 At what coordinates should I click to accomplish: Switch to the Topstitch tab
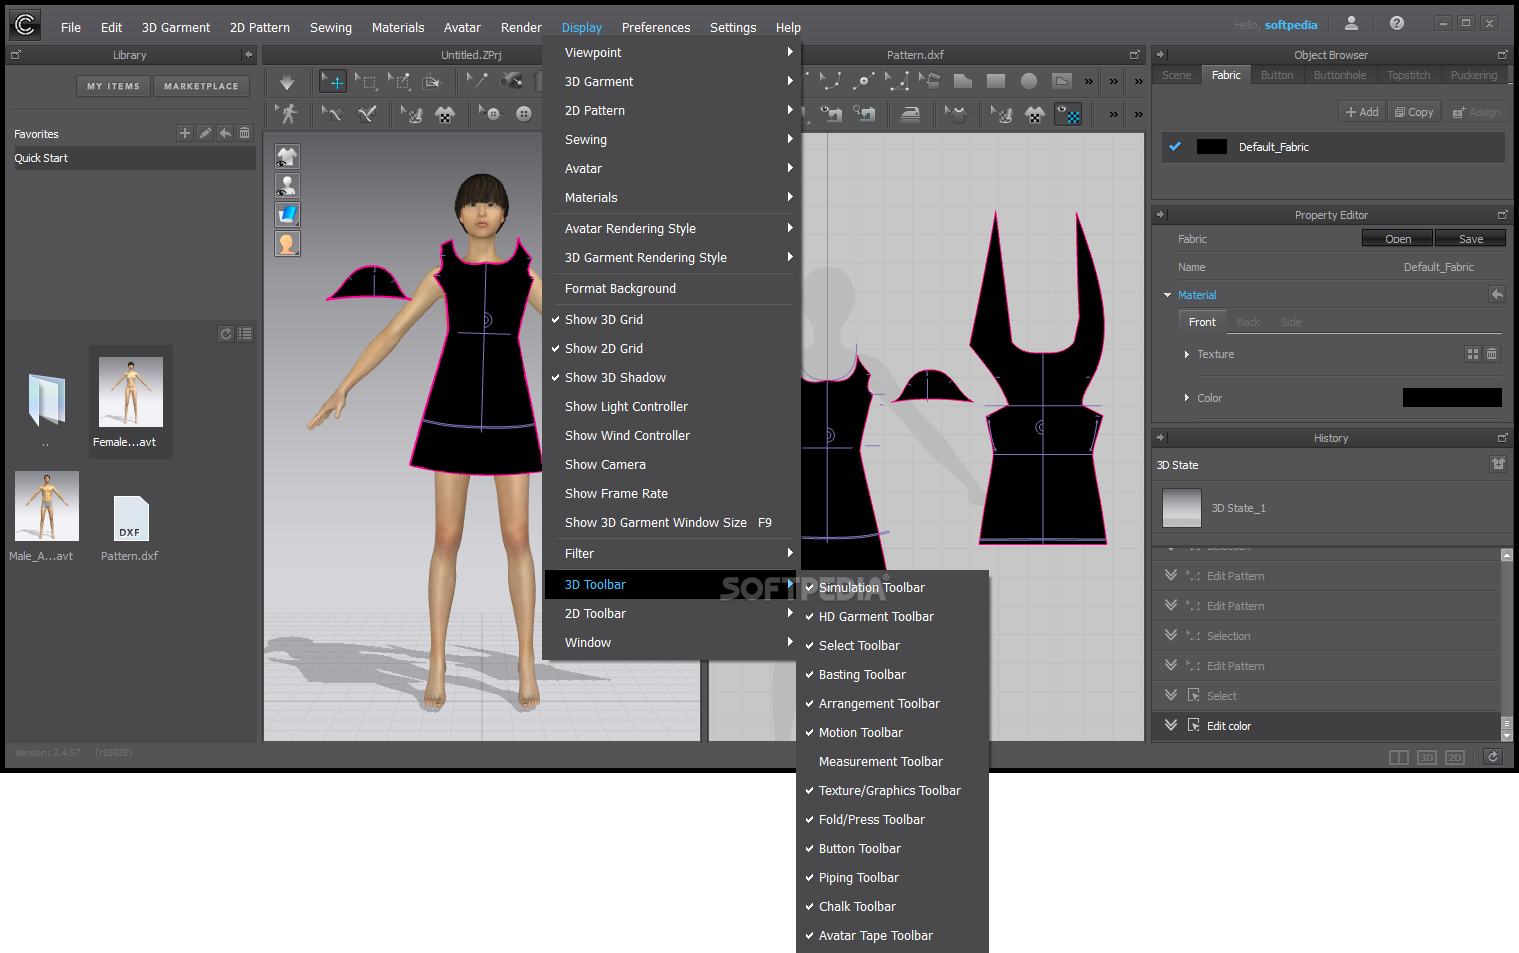[1408, 75]
